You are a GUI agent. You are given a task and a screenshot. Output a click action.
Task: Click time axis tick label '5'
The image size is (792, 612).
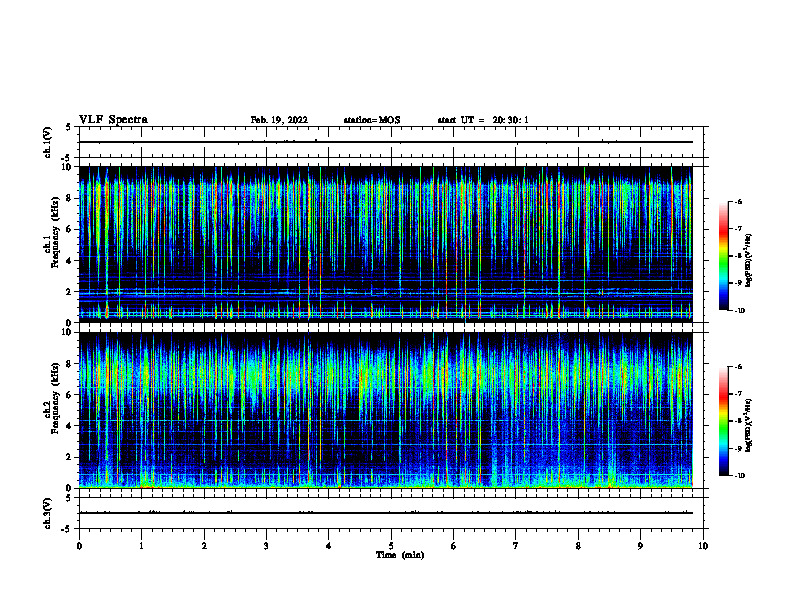[x=391, y=546]
